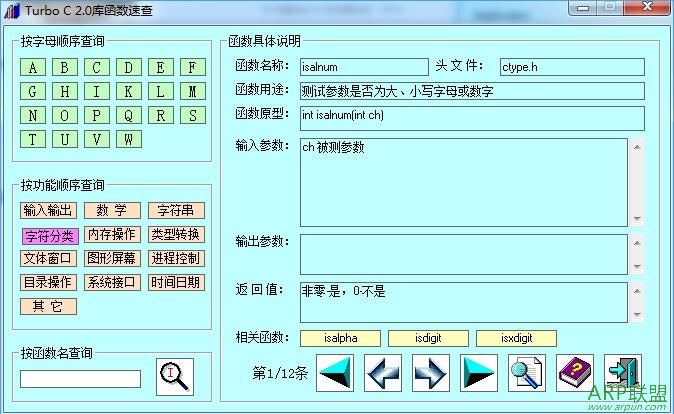Select highlighted 字符分类 category
674x414 pixels.
50,236
